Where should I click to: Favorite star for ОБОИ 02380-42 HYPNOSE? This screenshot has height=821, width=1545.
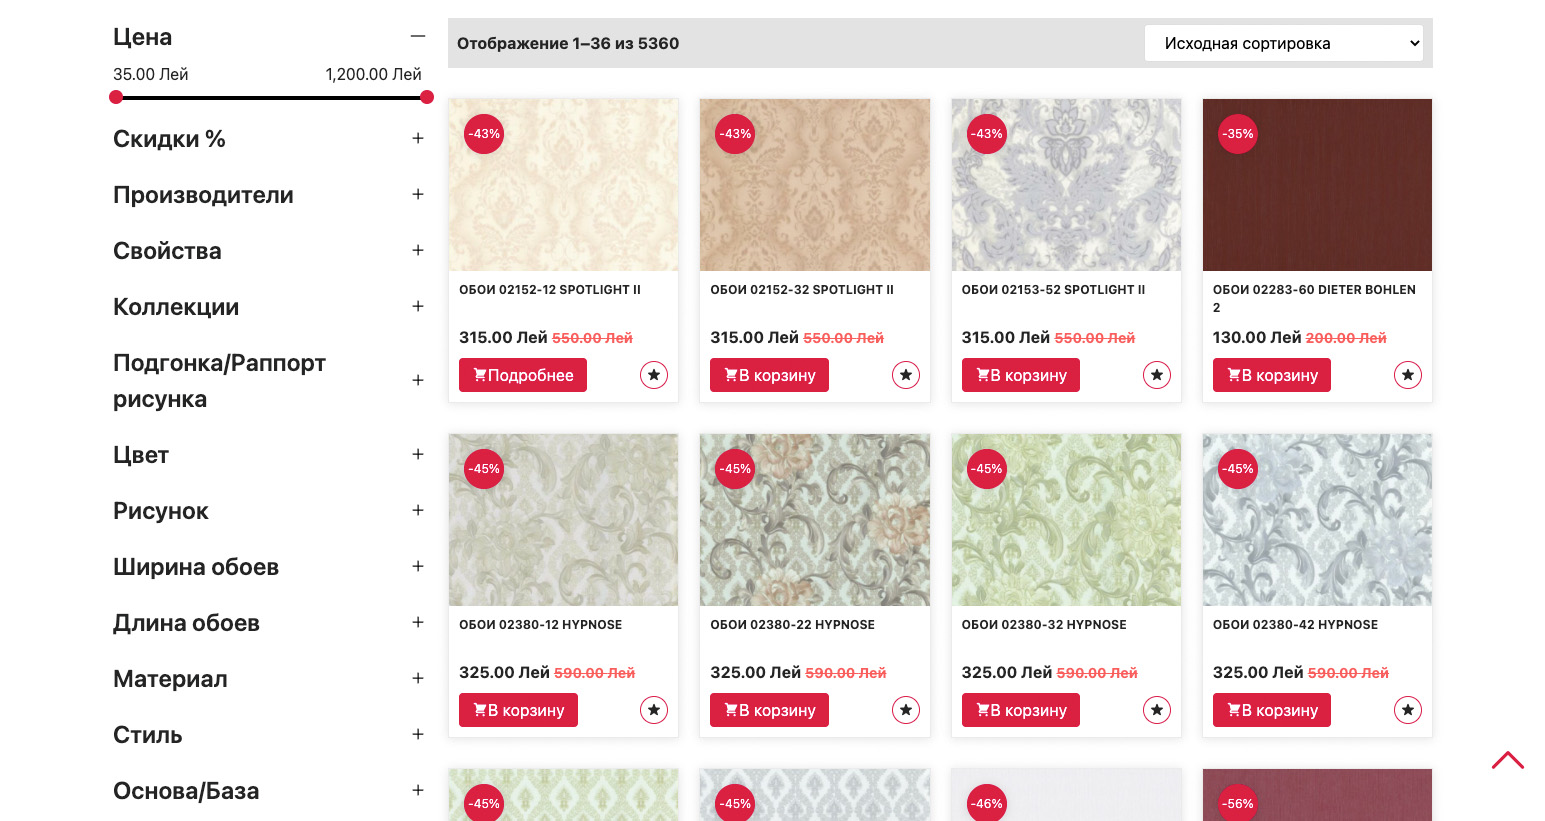tap(1408, 710)
